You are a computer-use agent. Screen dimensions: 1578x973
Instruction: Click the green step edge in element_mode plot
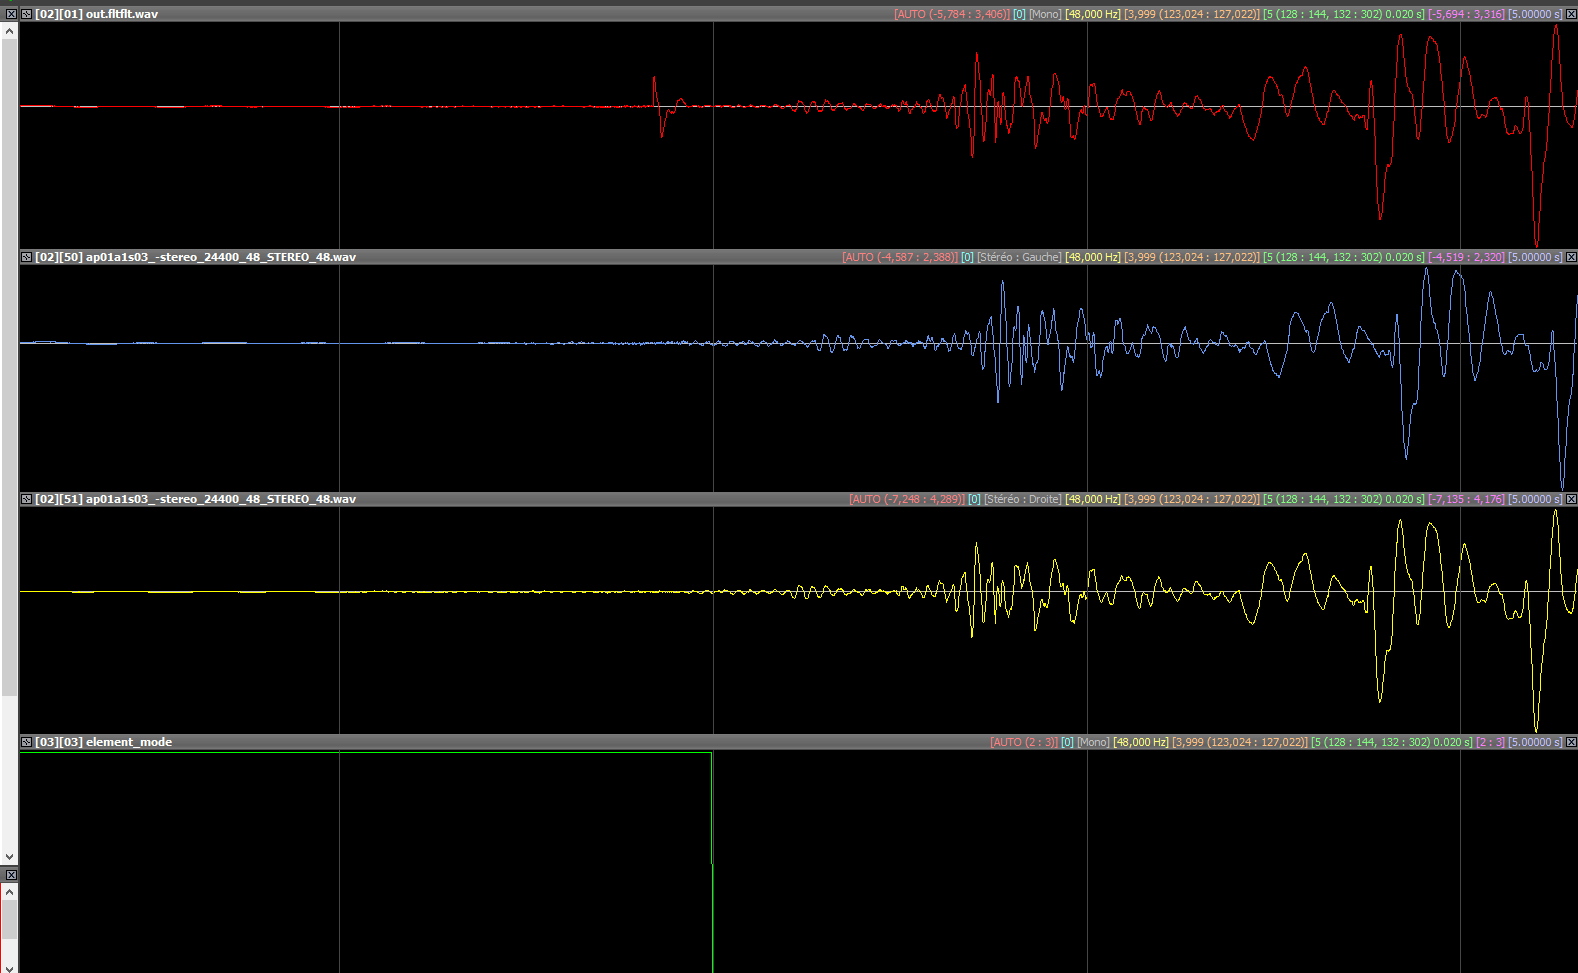point(712,860)
